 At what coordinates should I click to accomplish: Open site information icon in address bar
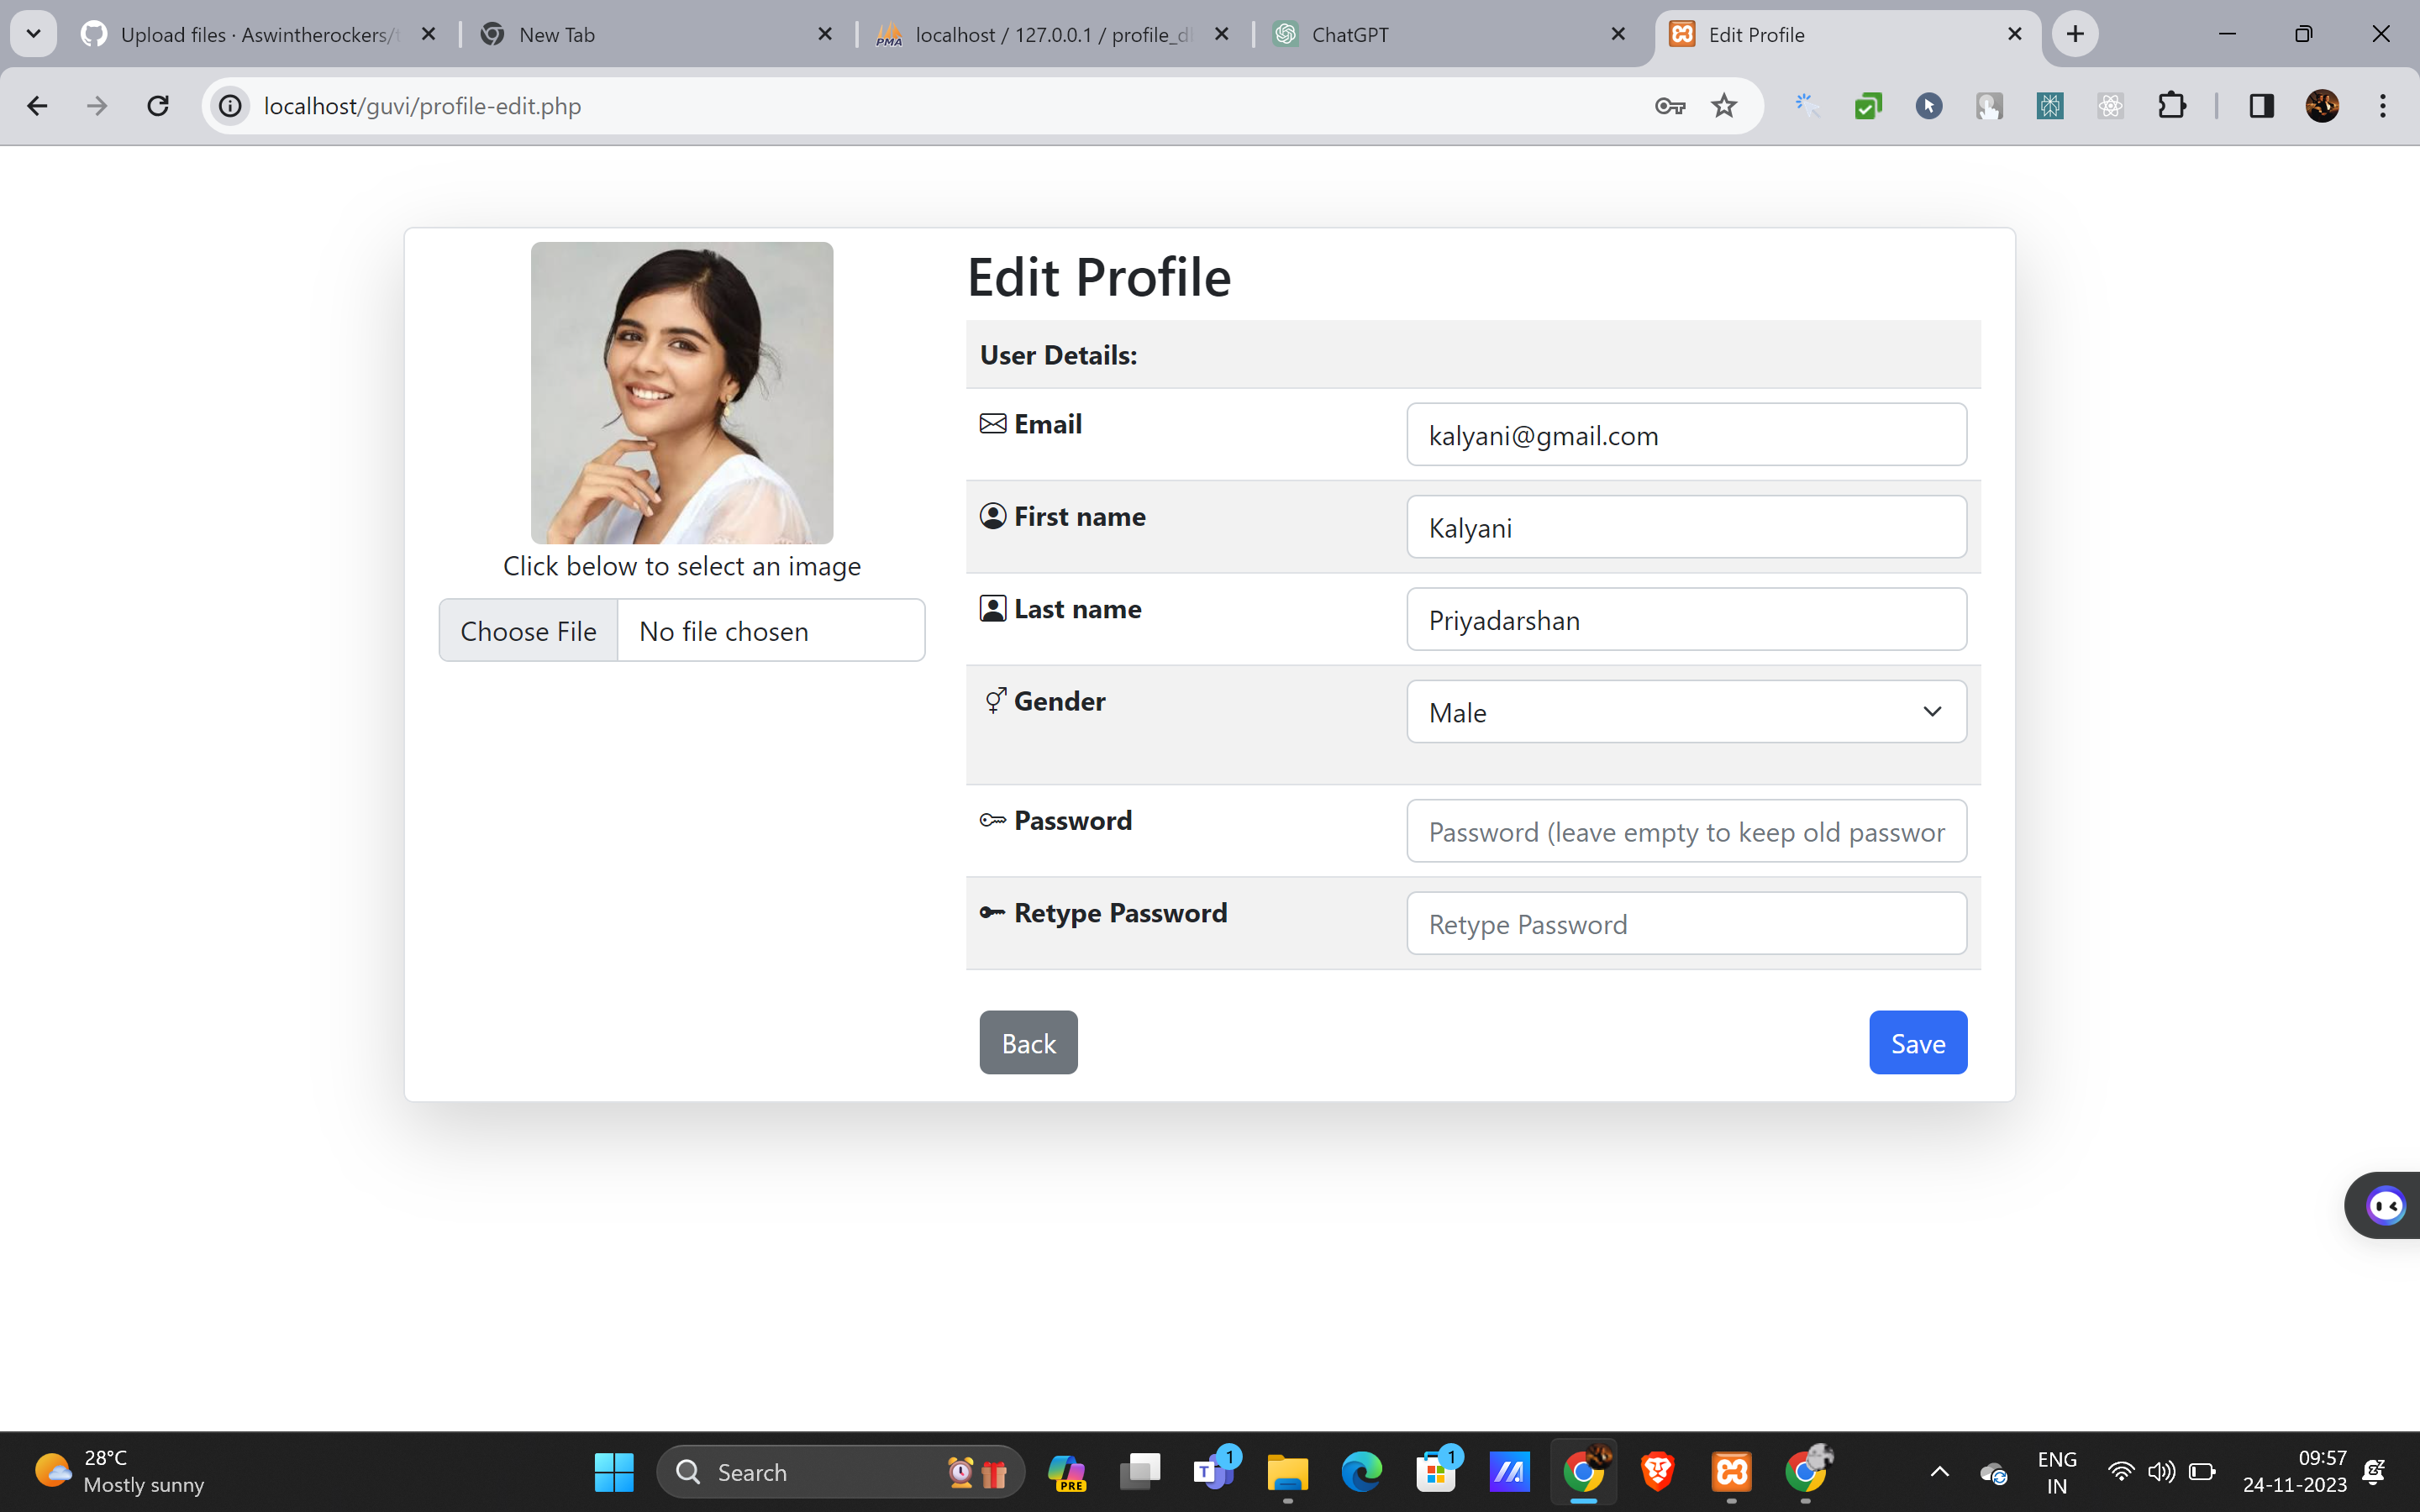point(231,106)
